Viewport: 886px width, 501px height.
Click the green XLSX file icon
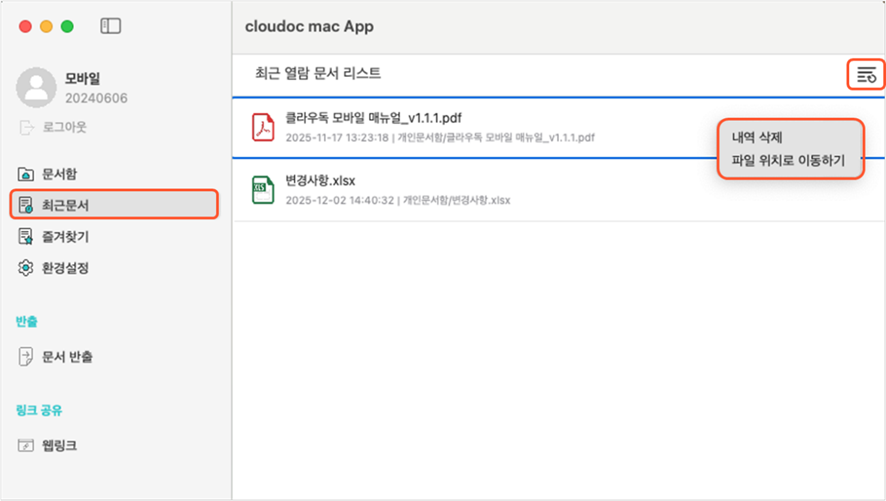tap(263, 189)
